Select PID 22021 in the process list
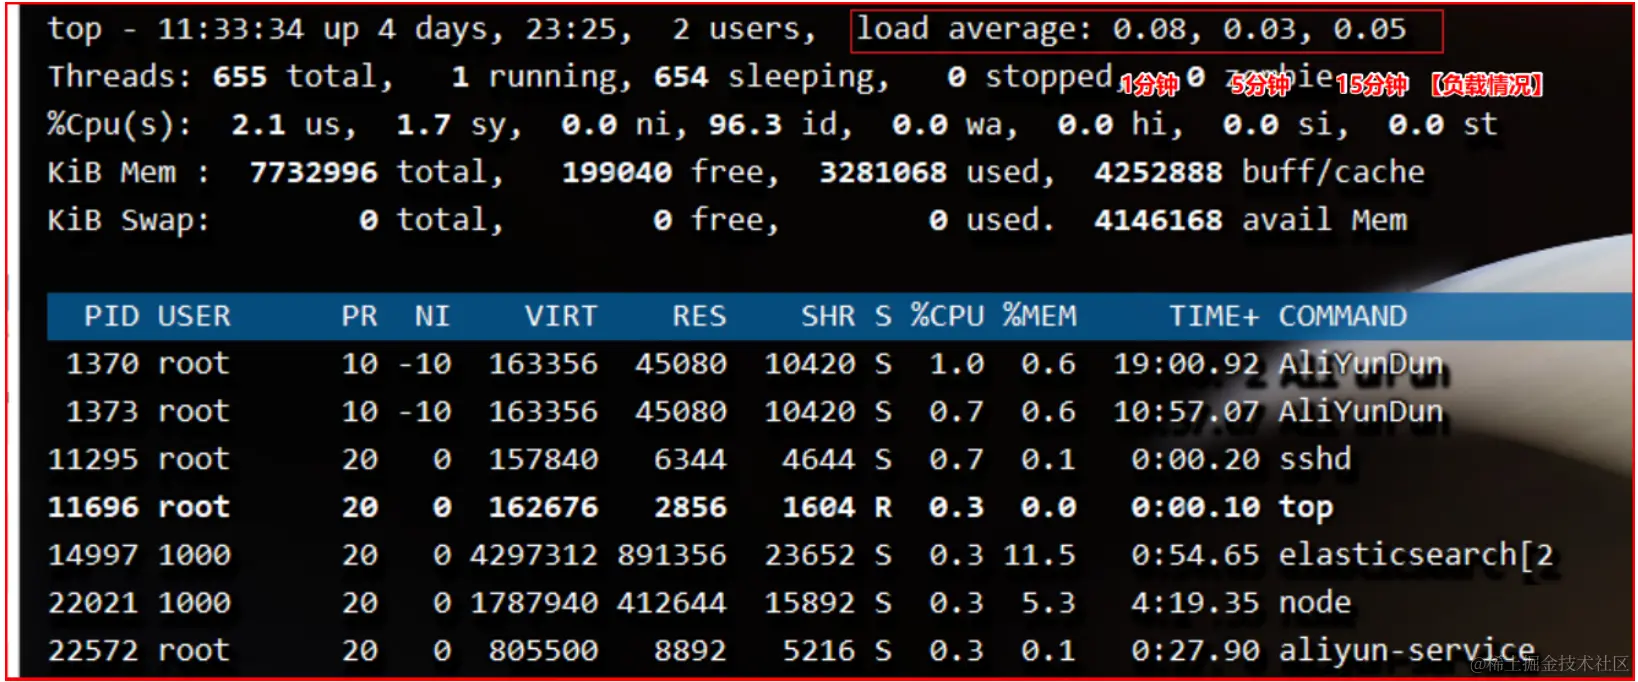 93,603
